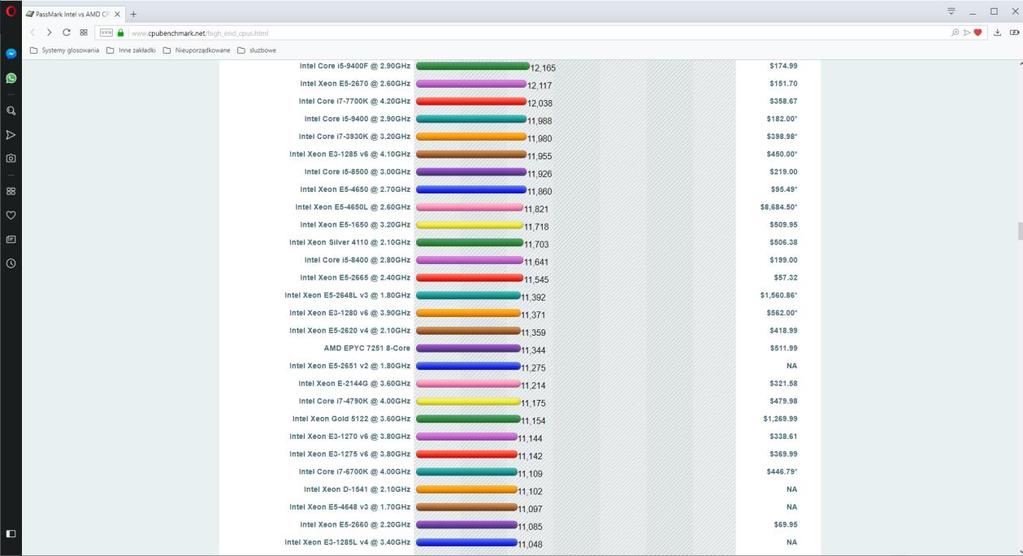The height and width of the screenshot is (556, 1023).
Task: Click the red heart bookmark icon
Action: click(x=977, y=33)
